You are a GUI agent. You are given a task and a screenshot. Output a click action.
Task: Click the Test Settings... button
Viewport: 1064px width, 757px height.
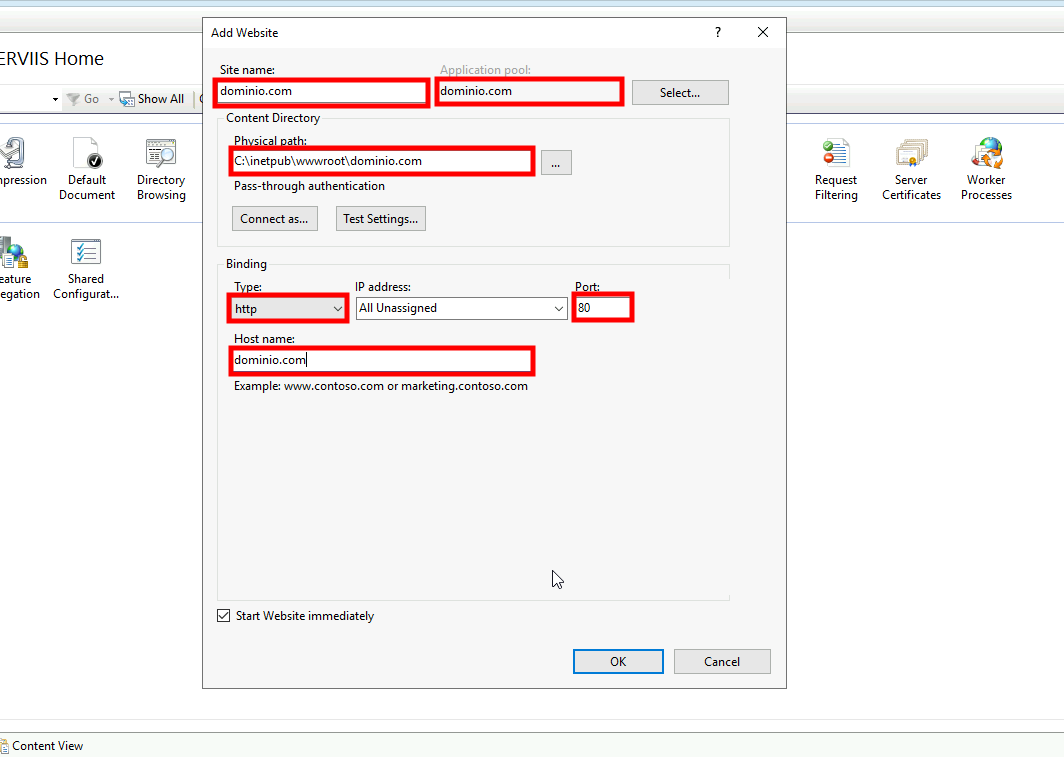point(381,218)
